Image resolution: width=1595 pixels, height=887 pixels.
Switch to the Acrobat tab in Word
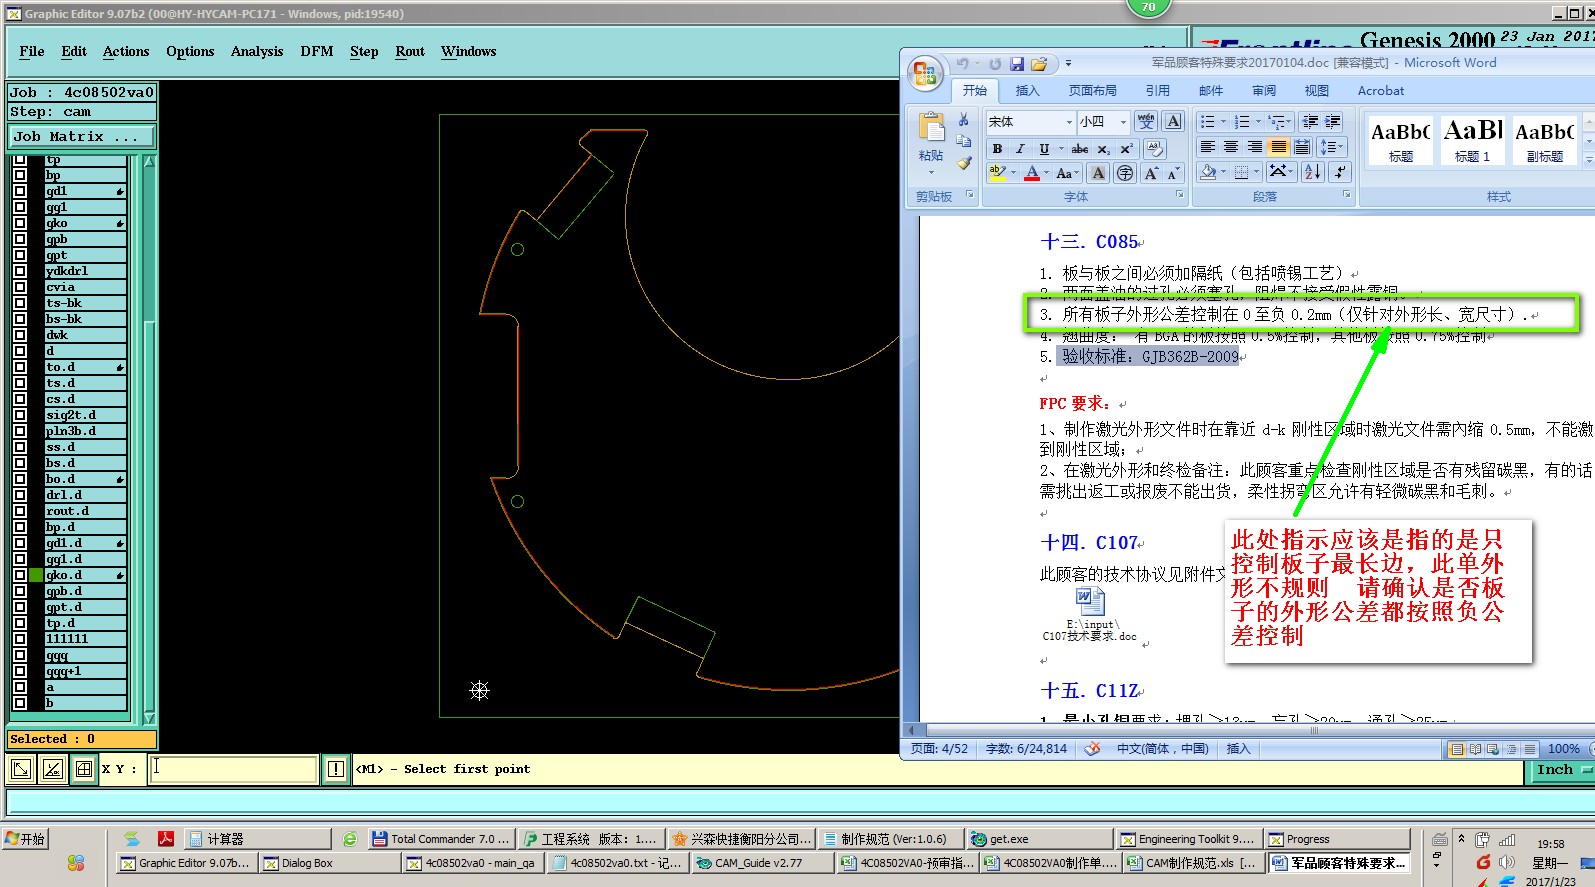[1381, 91]
